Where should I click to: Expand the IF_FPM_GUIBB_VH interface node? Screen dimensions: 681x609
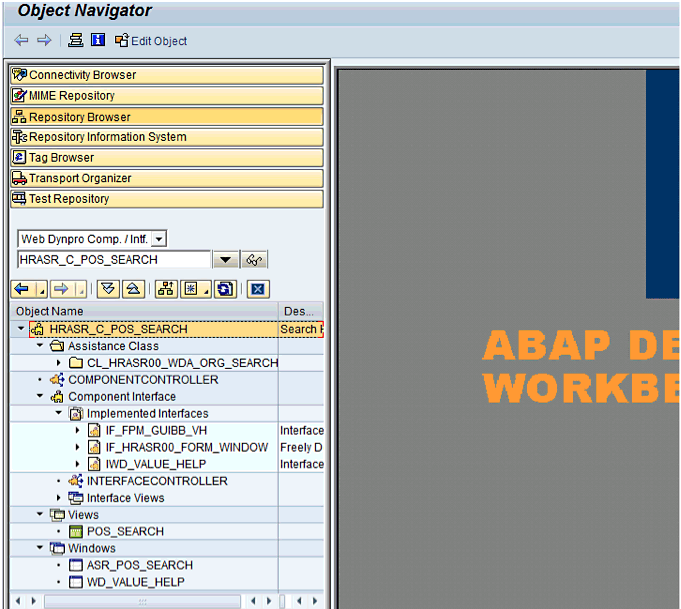(x=78, y=431)
